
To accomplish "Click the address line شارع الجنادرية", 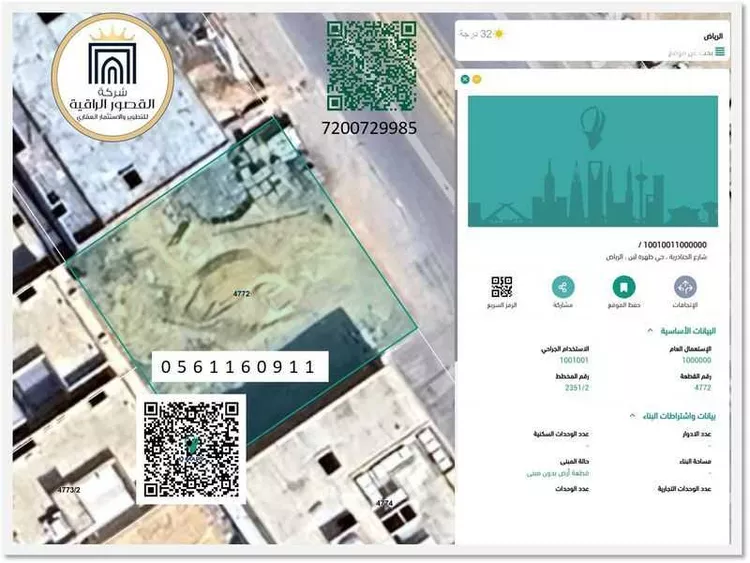I will [x=657, y=257].
